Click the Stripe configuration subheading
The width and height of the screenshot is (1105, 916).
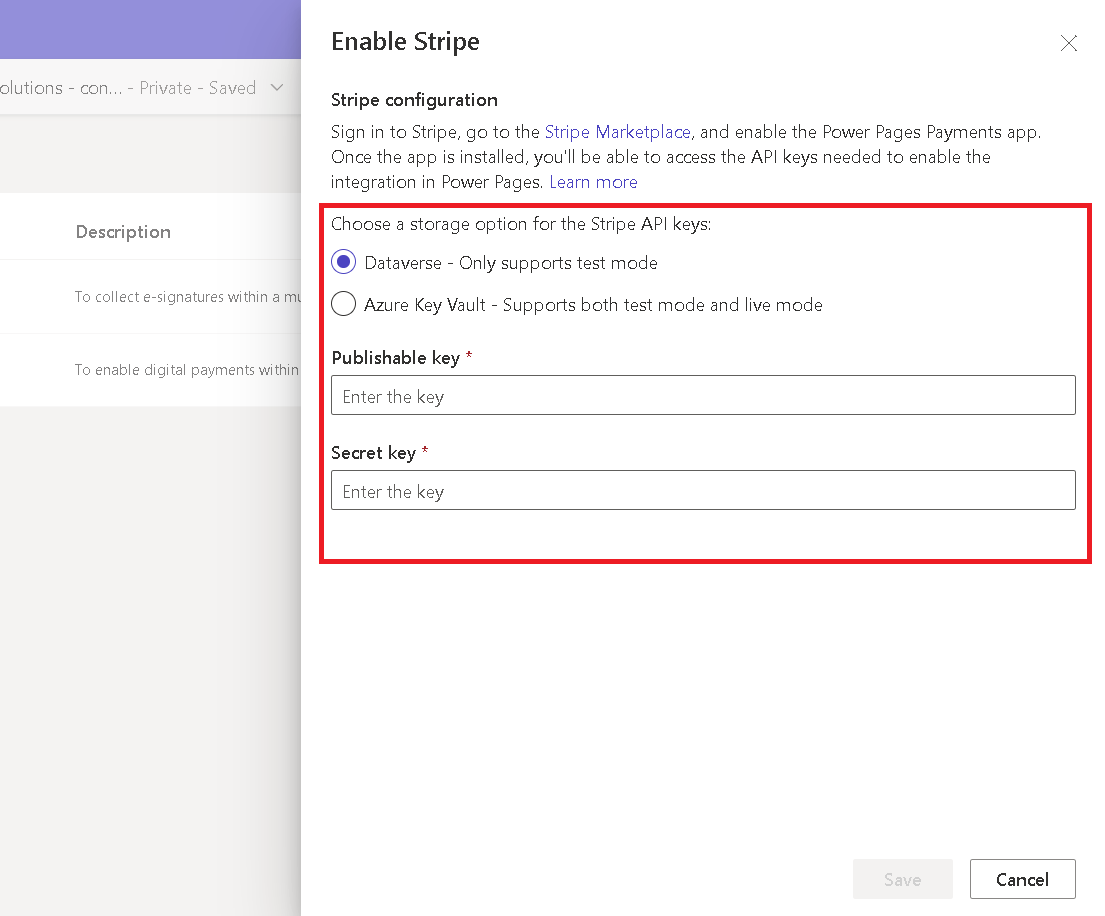414,100
